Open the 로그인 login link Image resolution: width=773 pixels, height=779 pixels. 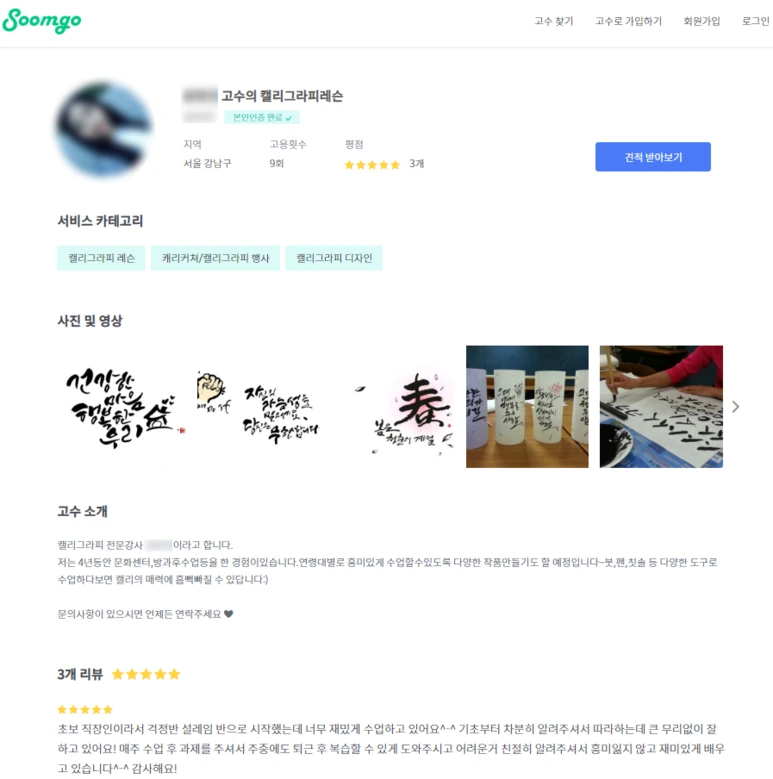coord(756,21)
